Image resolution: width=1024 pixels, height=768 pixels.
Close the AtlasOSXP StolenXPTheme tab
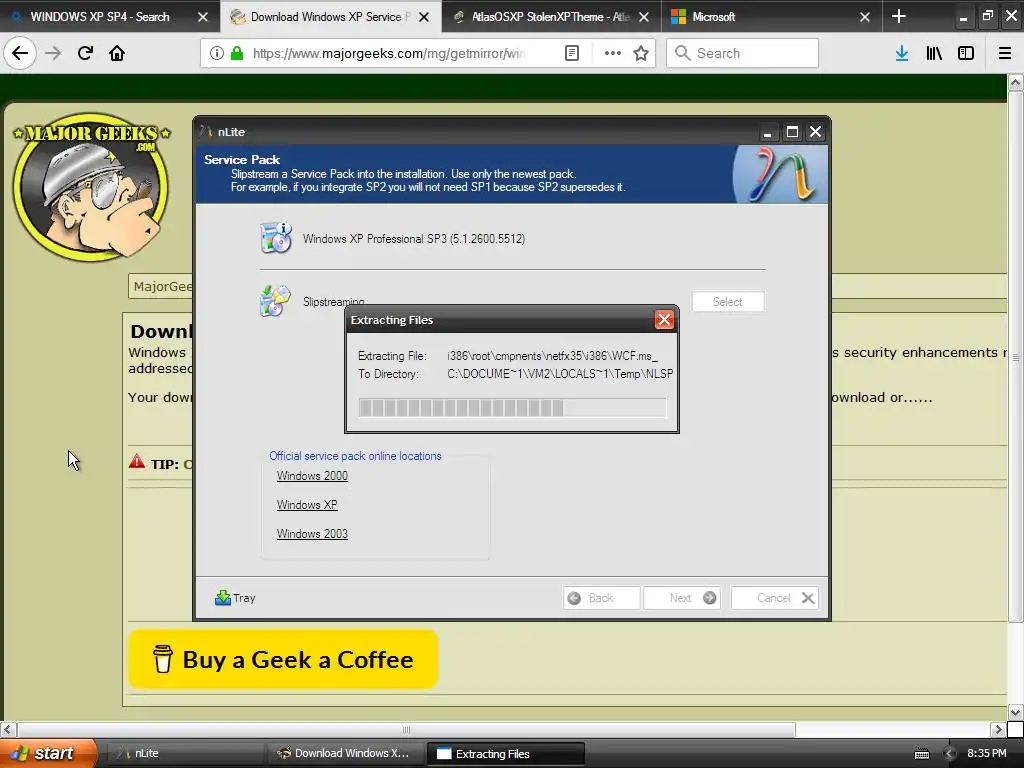click(644, 17)
